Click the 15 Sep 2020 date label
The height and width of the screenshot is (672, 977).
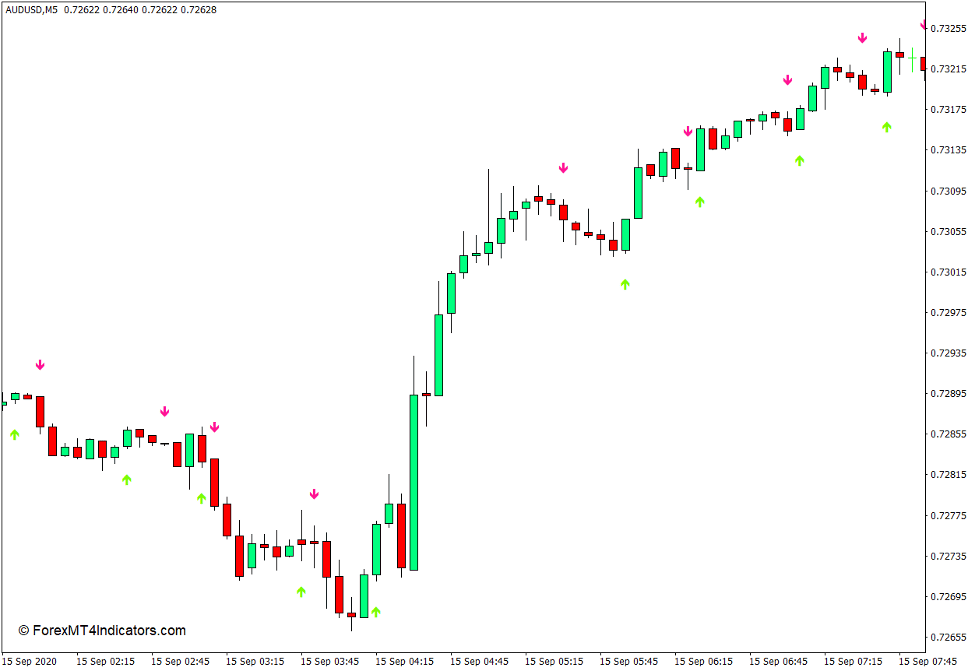pos(30,661)
